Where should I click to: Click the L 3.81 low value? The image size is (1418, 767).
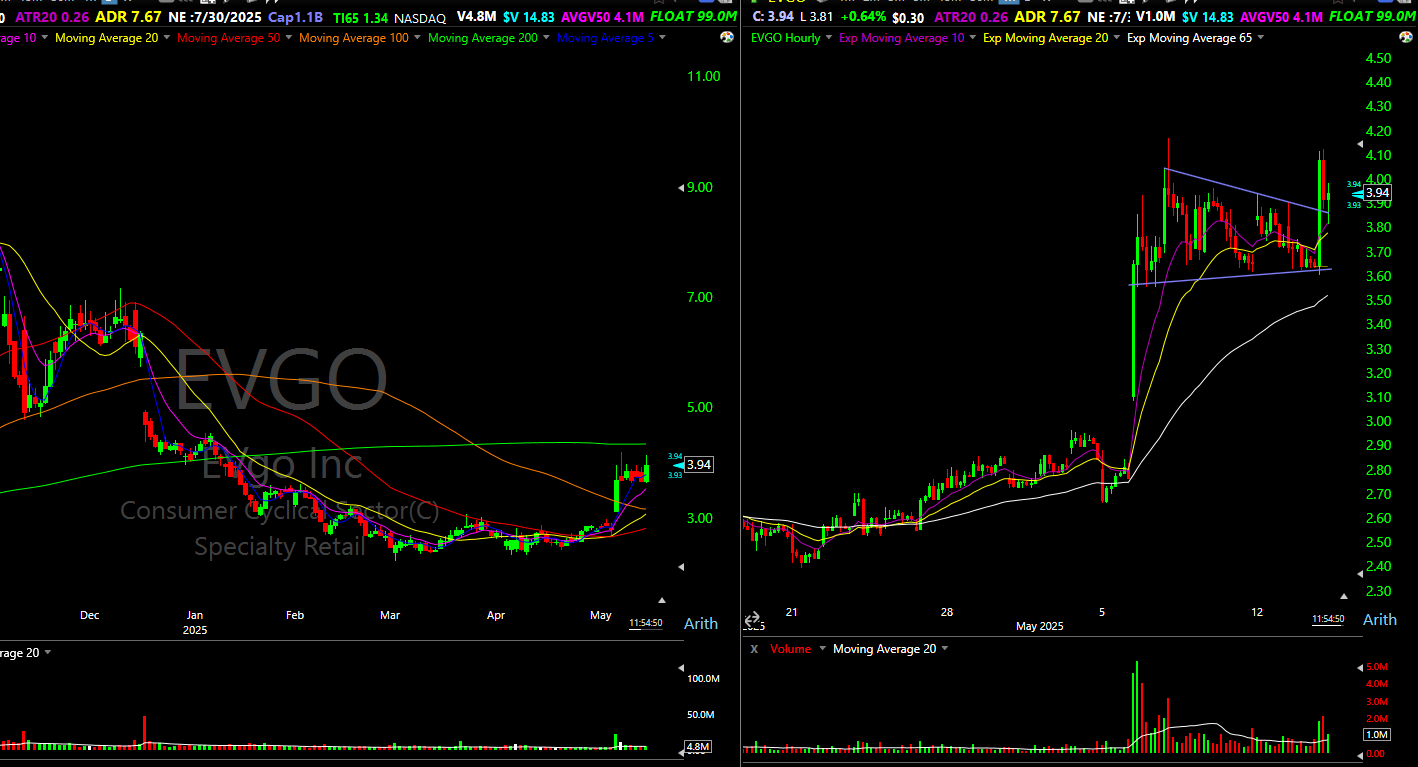[817, 17]
